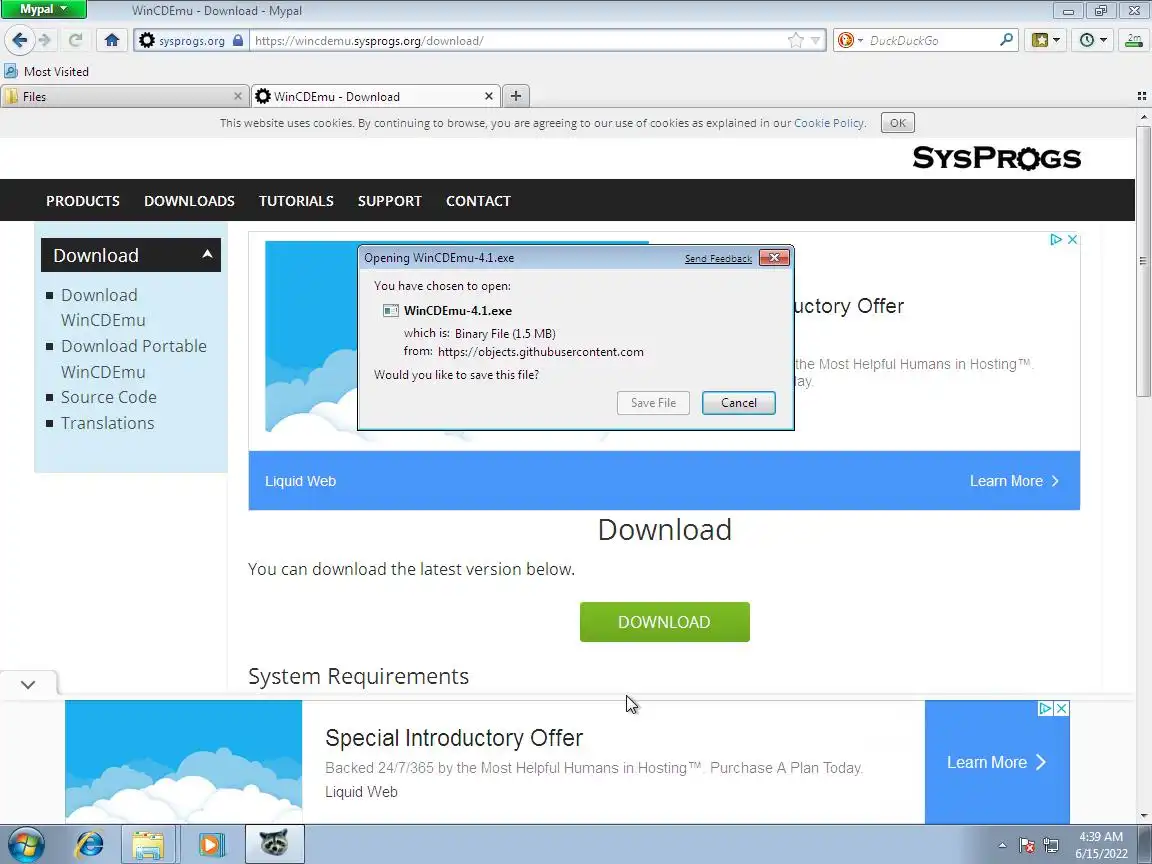Open the TUTORIALS menu
This screenshot has width=1152, height=864.
point(296,201)
